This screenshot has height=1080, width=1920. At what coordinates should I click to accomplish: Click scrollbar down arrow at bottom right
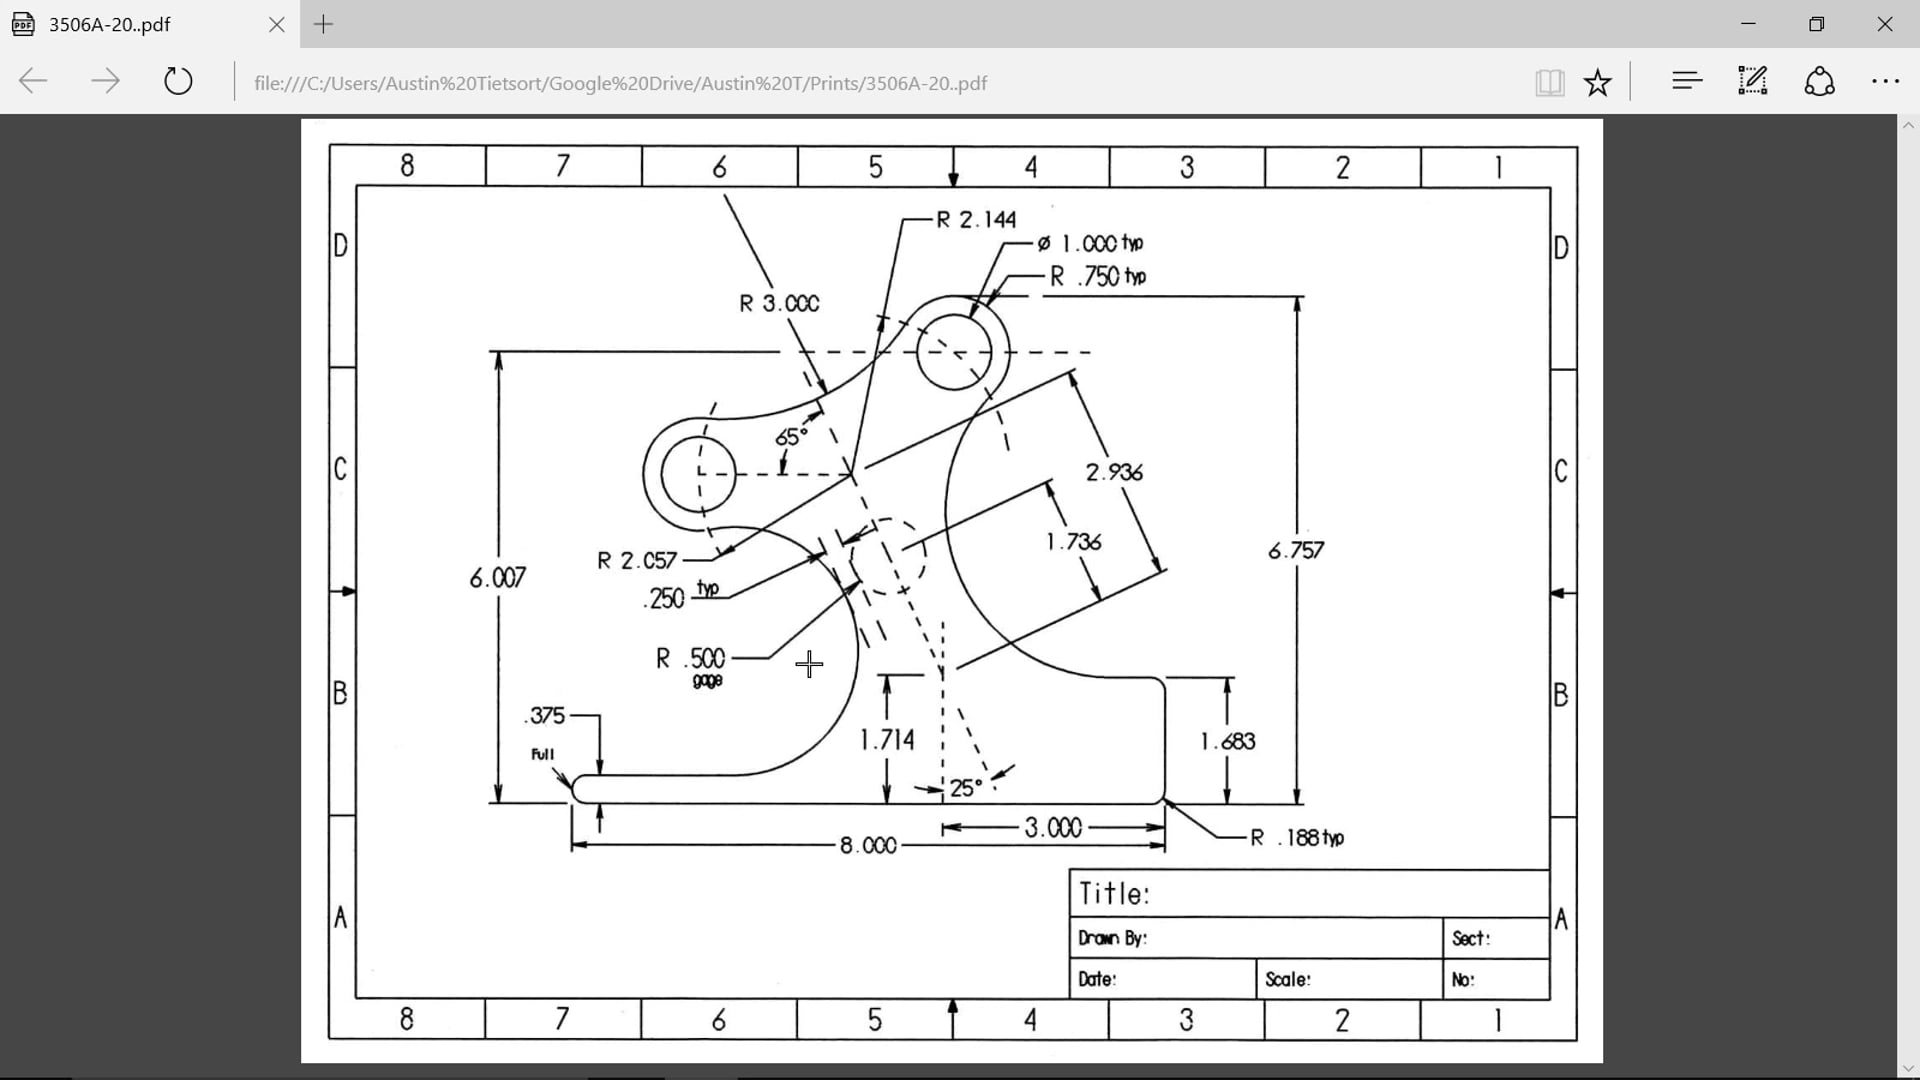(x=1908, y=1069)
